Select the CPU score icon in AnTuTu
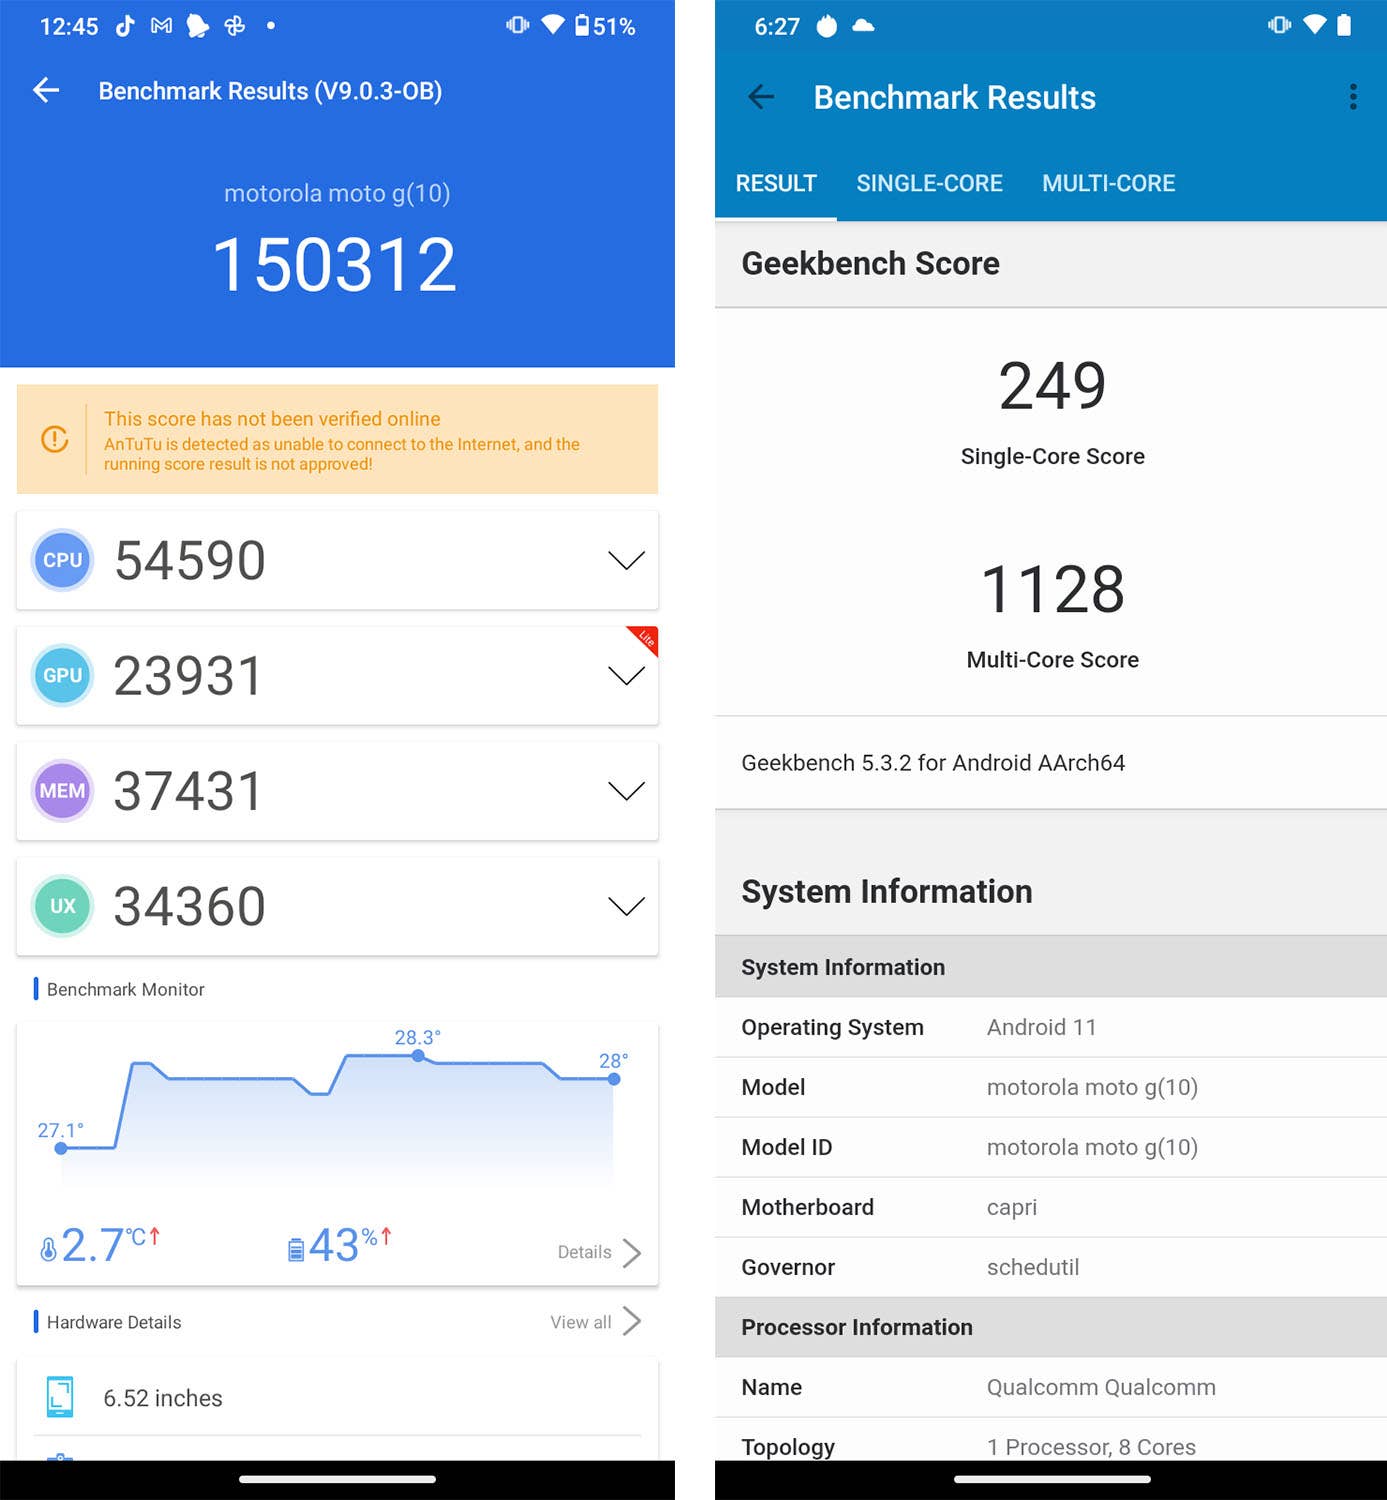 coord(62,560)
